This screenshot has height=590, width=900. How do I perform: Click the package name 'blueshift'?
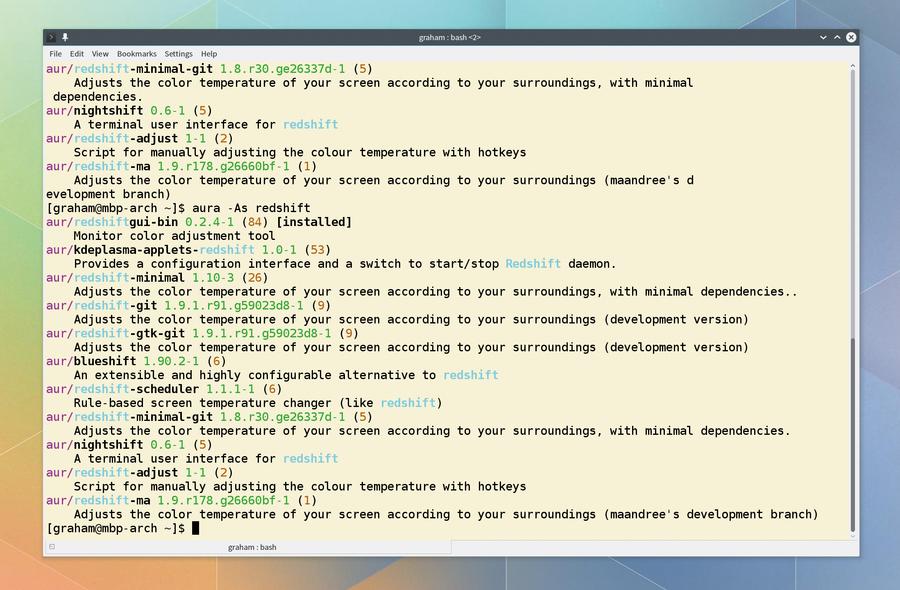click(x=105, y=361)
